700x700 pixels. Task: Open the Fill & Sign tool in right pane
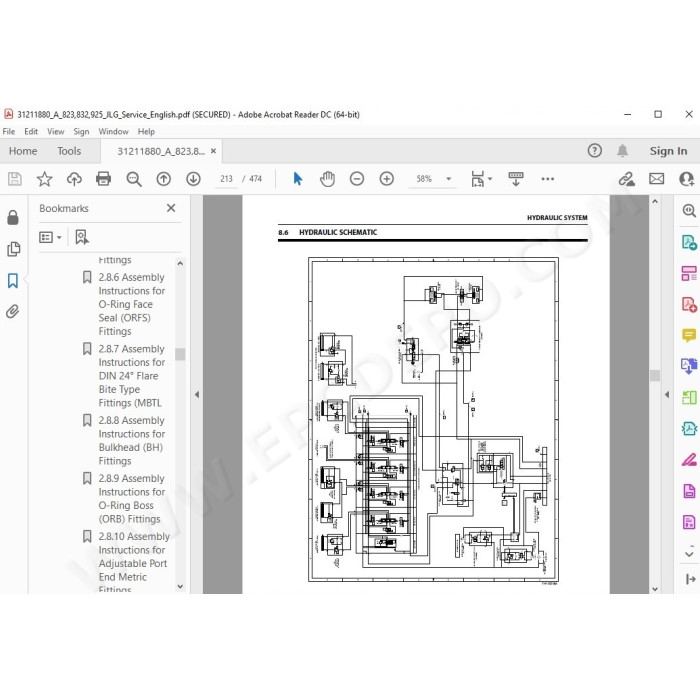[x=689, y=460]
